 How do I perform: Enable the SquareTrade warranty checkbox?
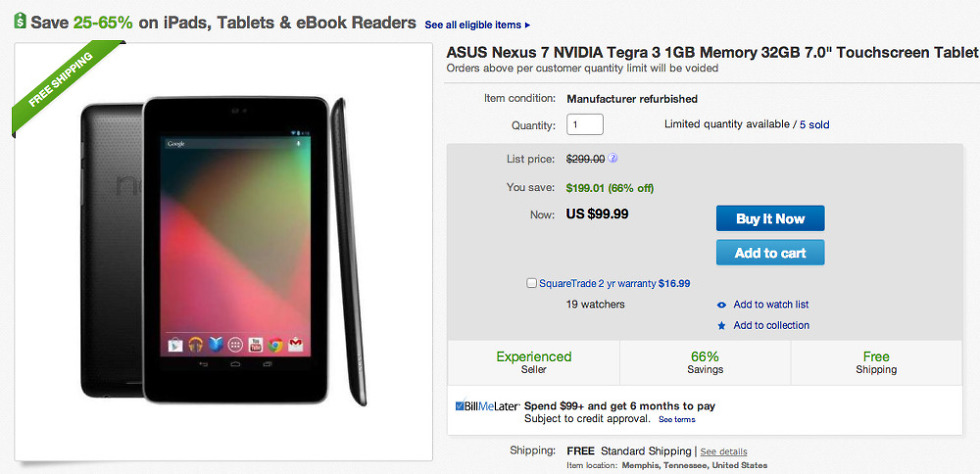point(532,283)
